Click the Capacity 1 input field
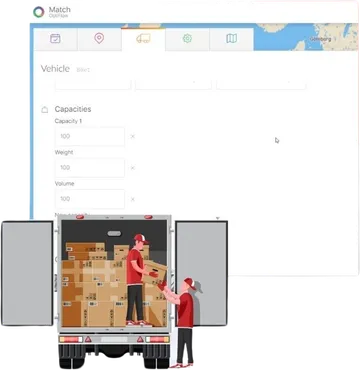This screenshot has width=360, height=370. coord(90,136)
